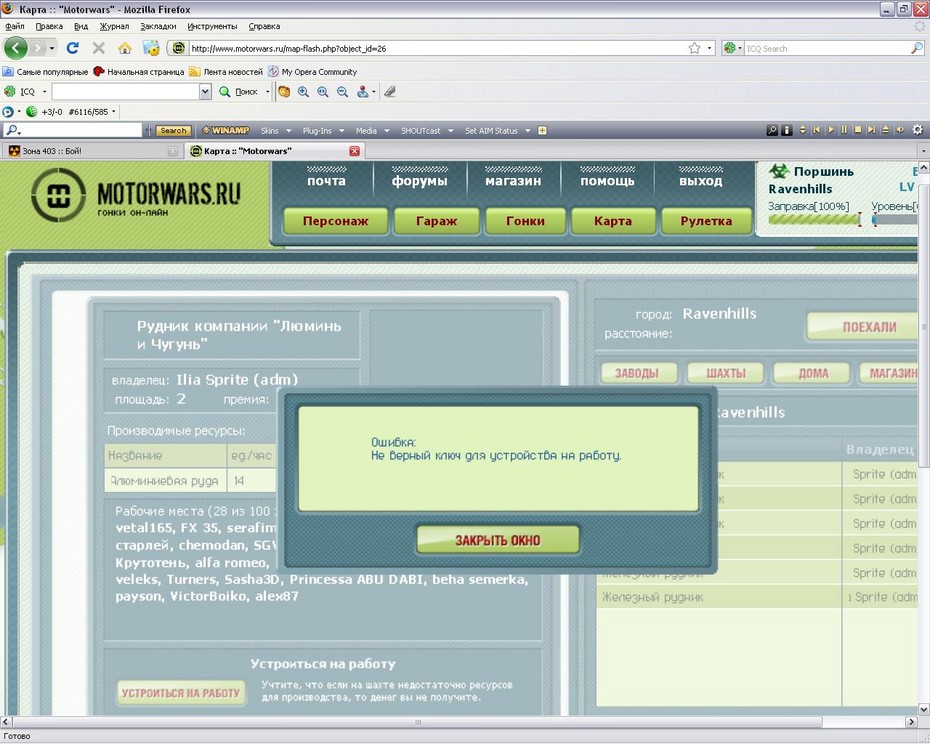This screenshot has height=744, width=930.
Task: Go back with the green Back arrow
Action: (15, 48)
